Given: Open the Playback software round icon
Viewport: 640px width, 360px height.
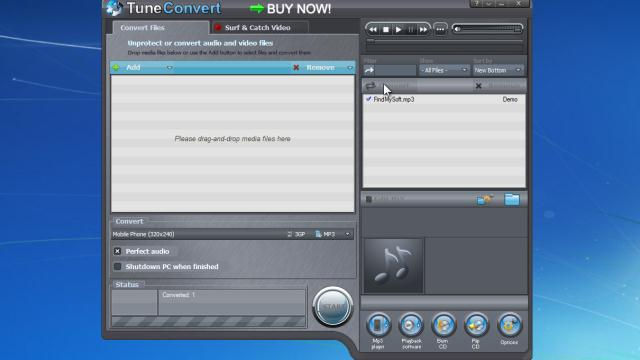Looking at the screenshot, I should (411, 325).
